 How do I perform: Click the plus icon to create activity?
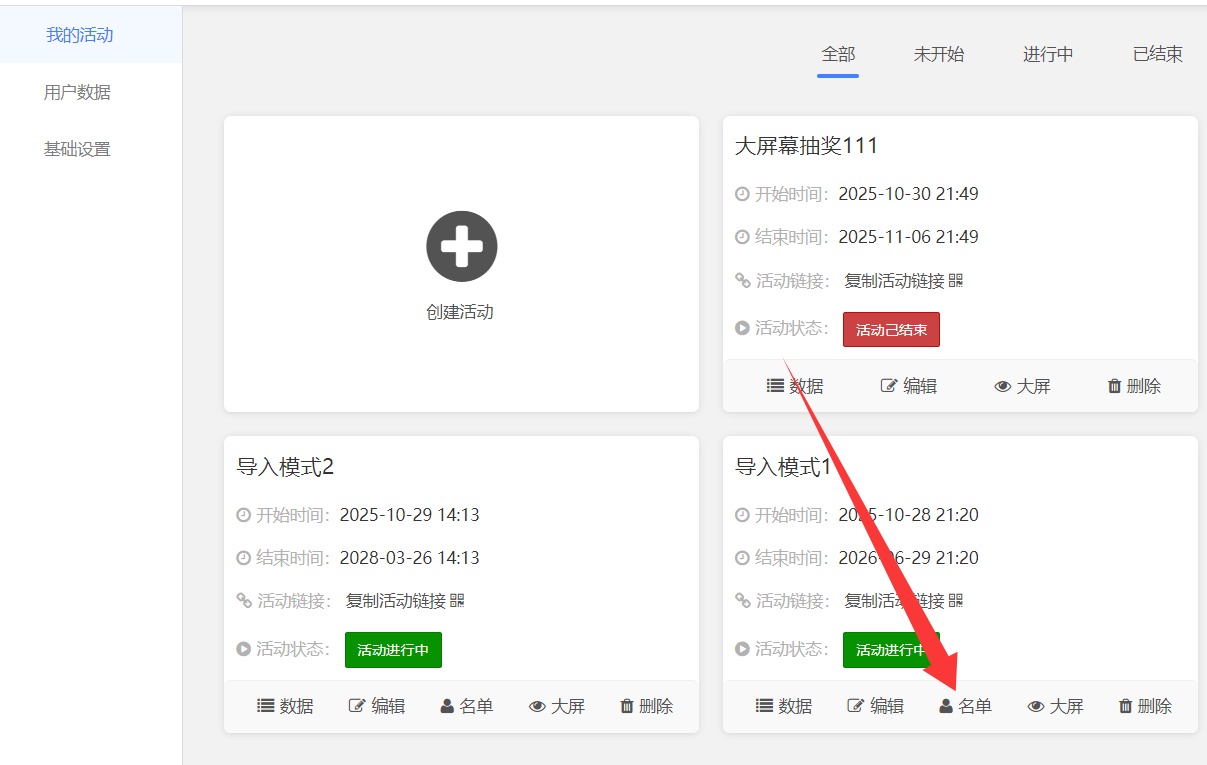[x=461, y=246]
